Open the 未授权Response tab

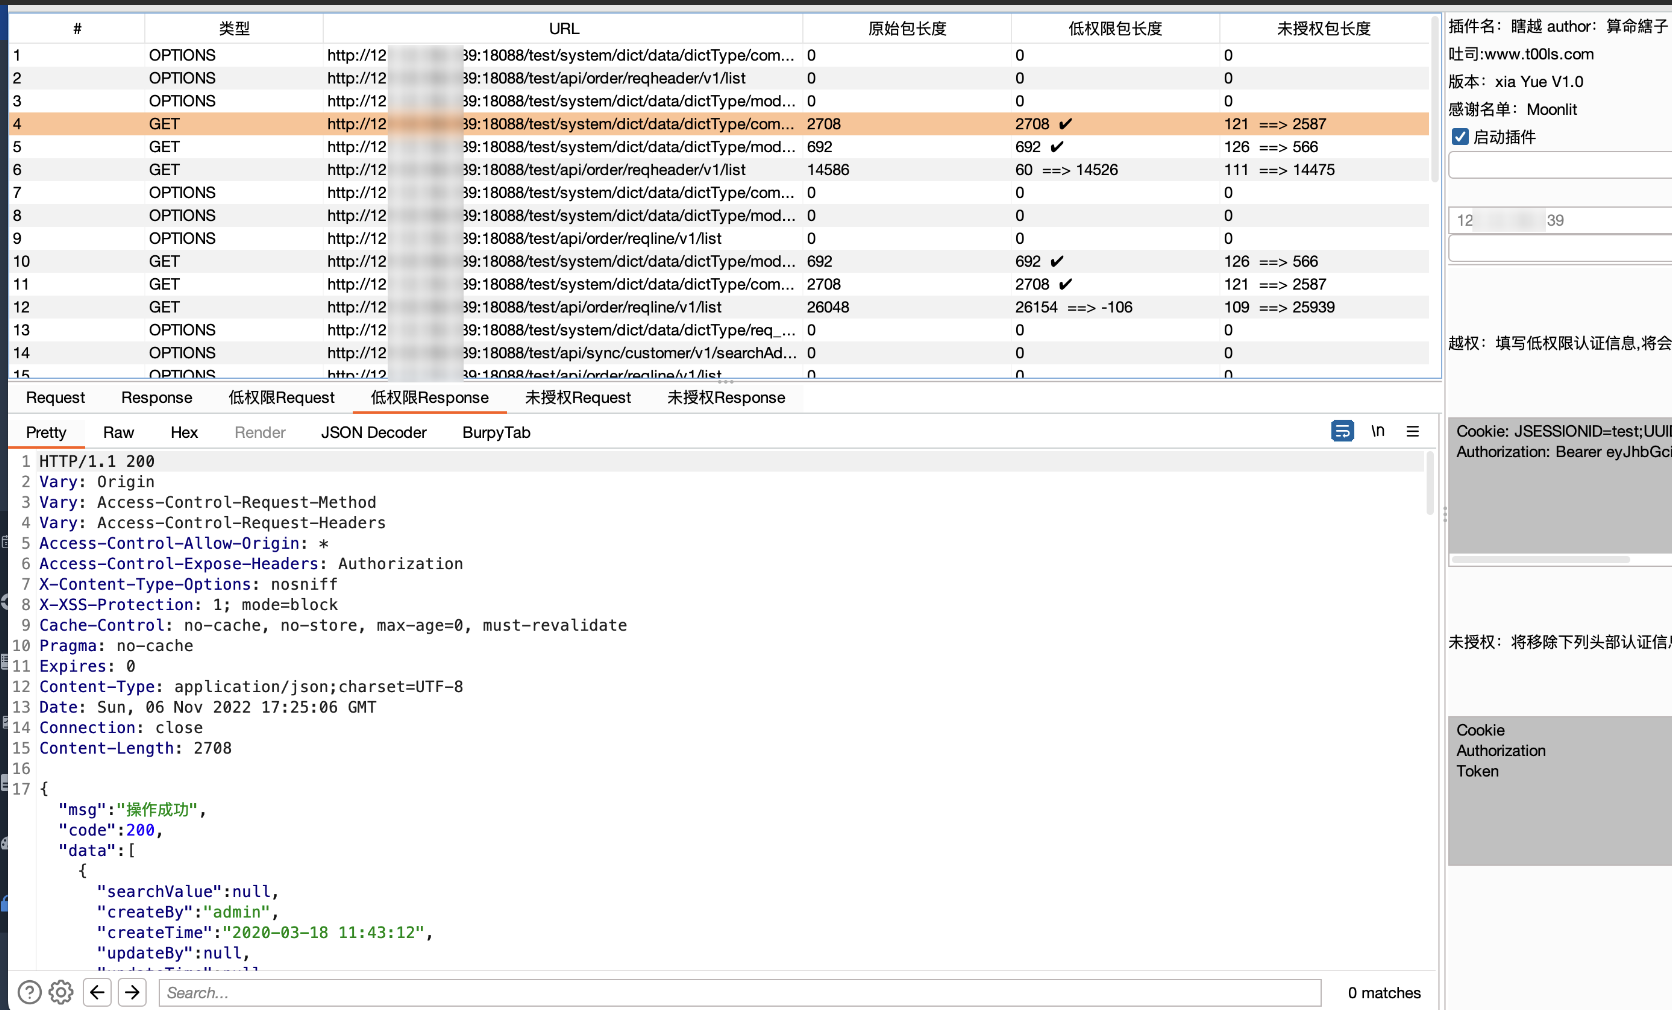click(x=726, y=398)
